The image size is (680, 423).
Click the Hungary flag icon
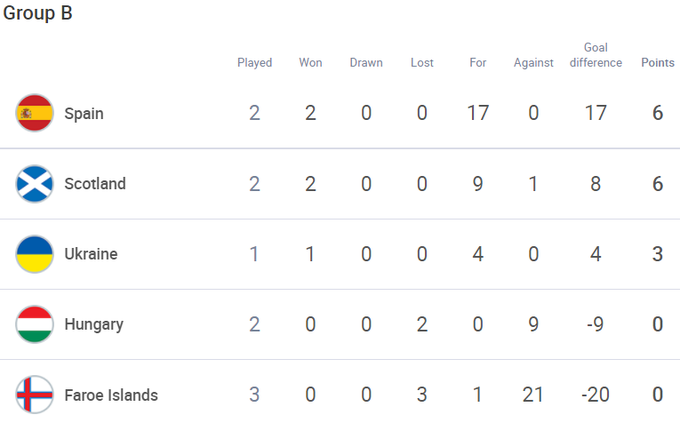point(35,324)
